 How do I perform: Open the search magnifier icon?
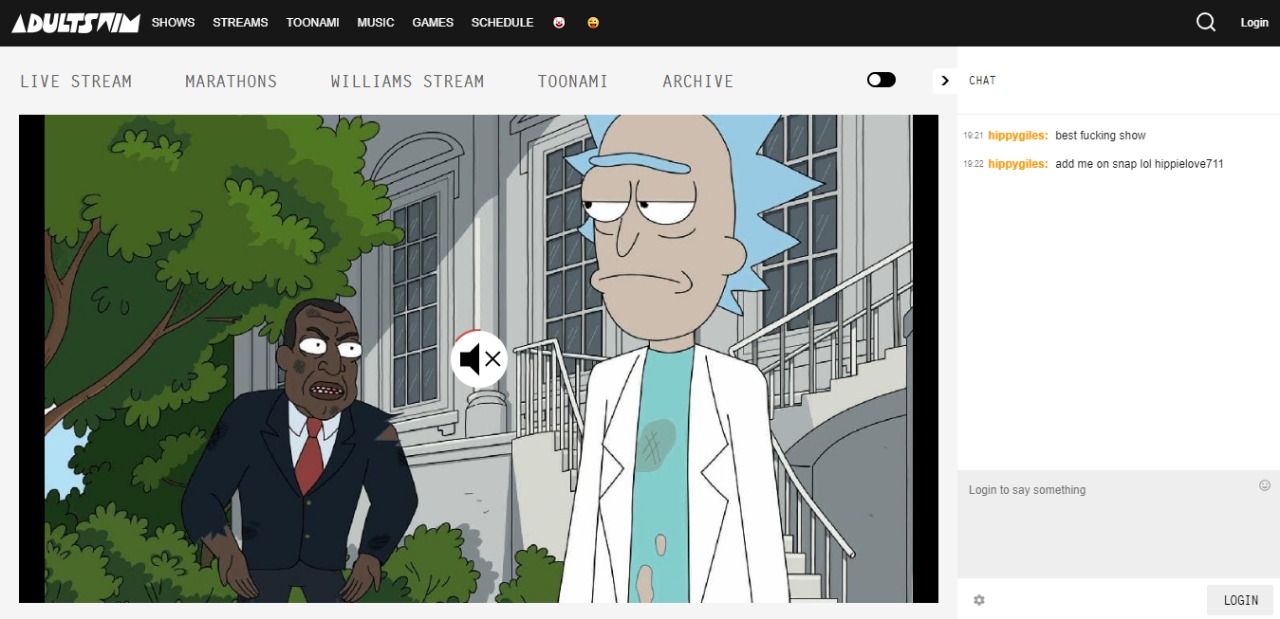coord(1206,22)
